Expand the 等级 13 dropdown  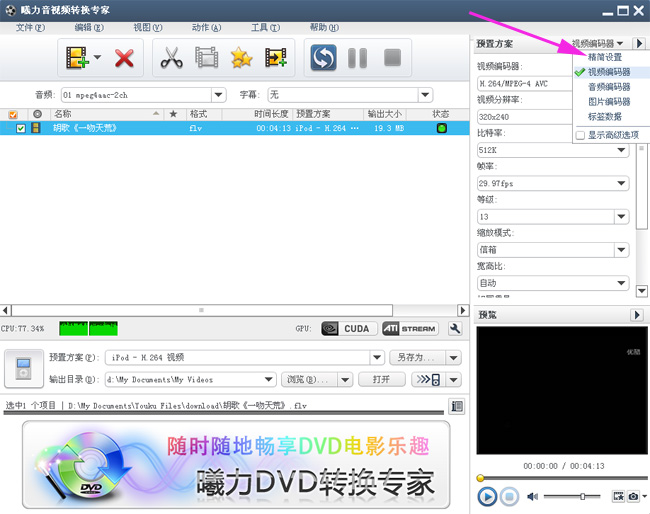point(621,216)
